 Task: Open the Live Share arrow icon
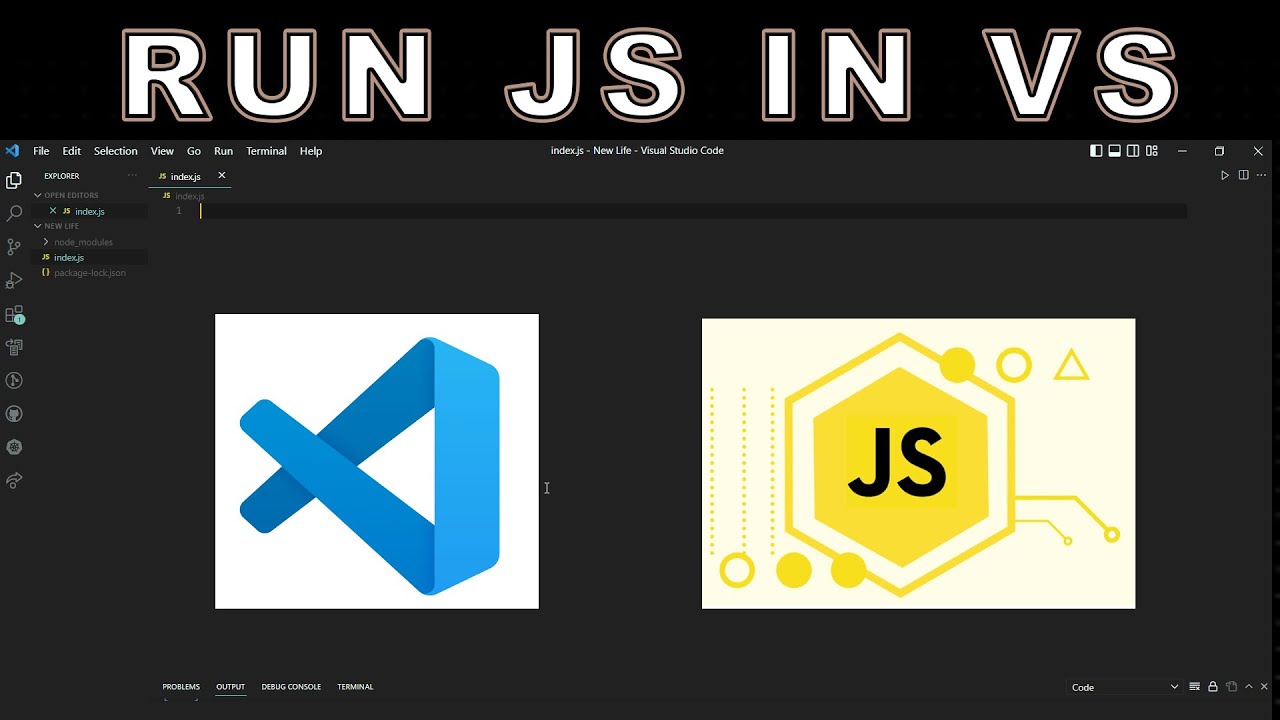[14, 481]
